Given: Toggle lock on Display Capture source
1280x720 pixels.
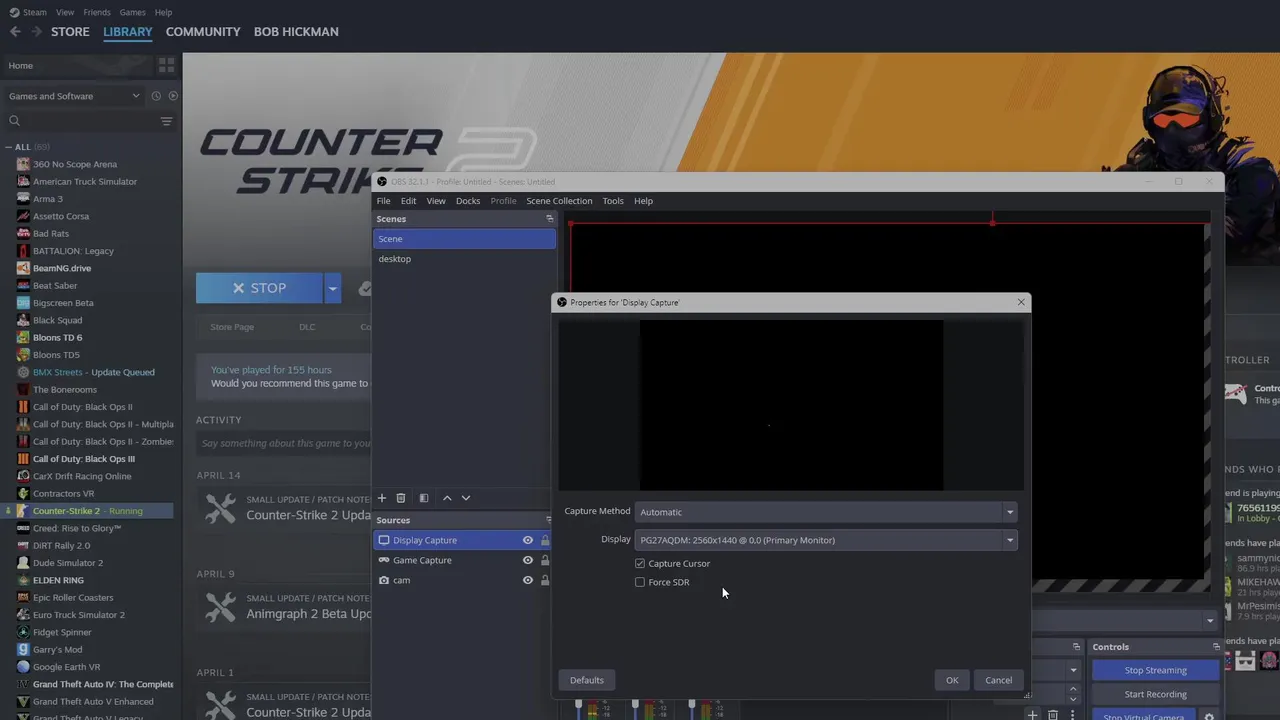Looking at the screenshot, I should point(545,540).
